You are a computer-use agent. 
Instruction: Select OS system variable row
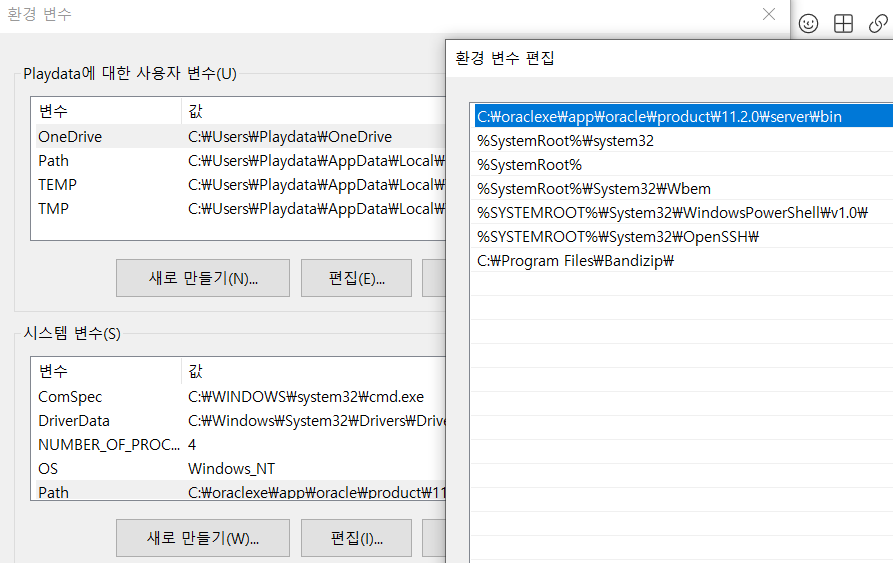(x=240, y=469)
